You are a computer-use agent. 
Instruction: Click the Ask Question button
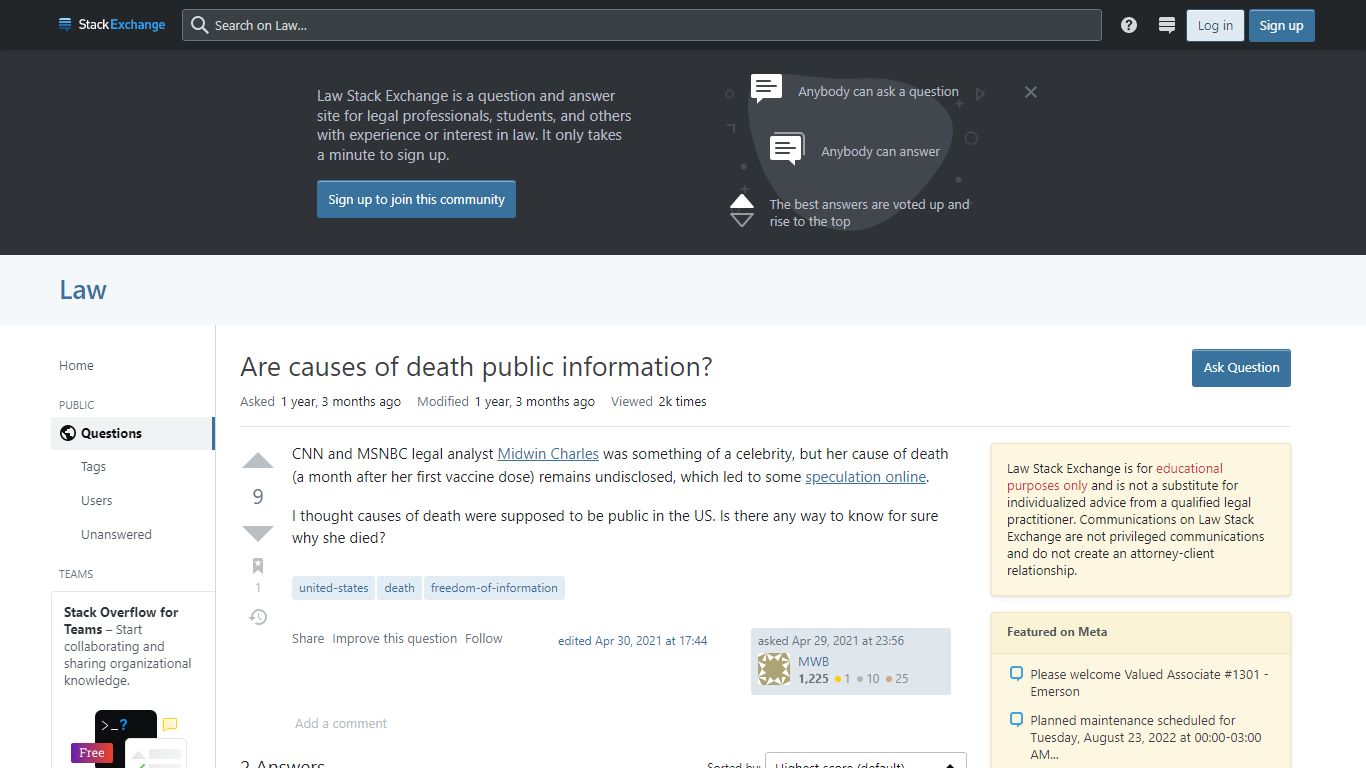click(1241, 367)
